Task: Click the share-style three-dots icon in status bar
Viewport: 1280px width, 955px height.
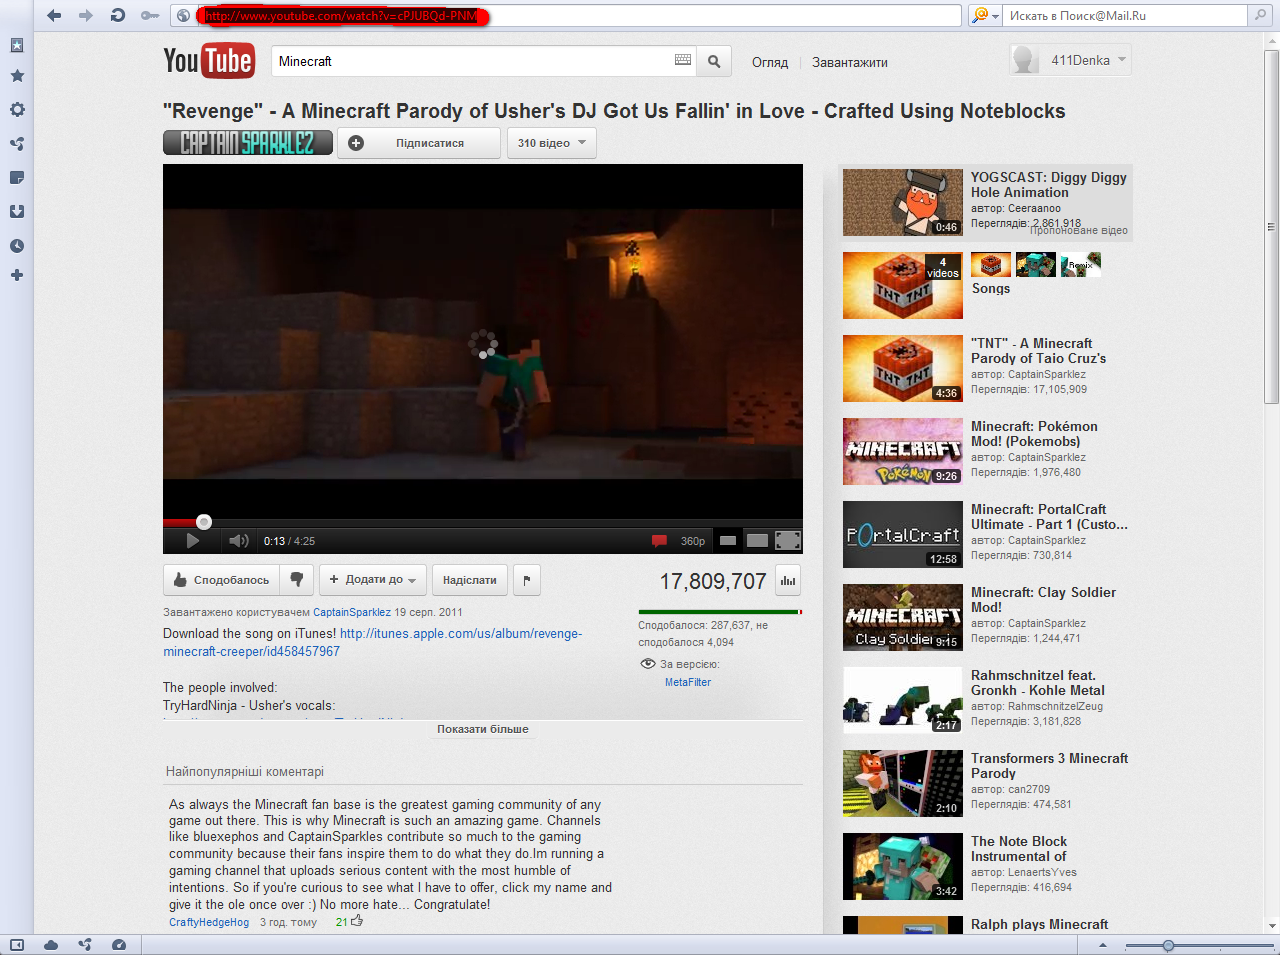Action: [x=85, y=945]
